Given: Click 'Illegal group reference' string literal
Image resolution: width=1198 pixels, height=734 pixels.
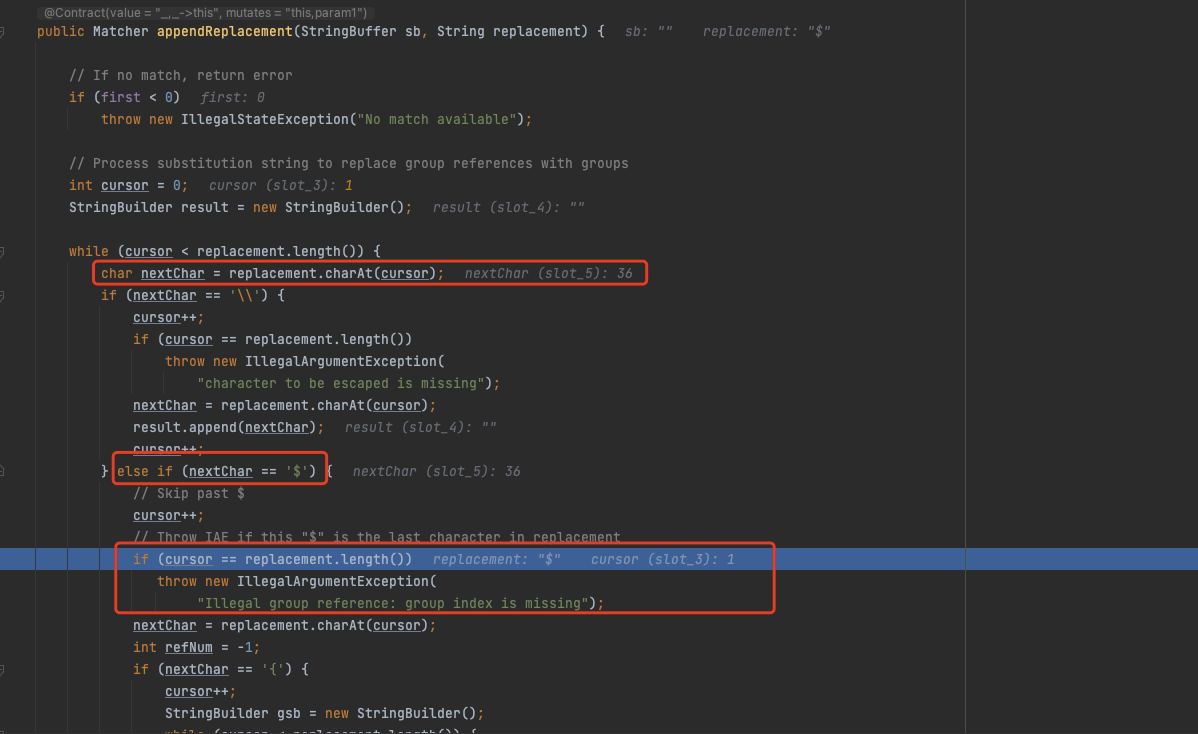Looking at the screenshot, I should point(395,603).
